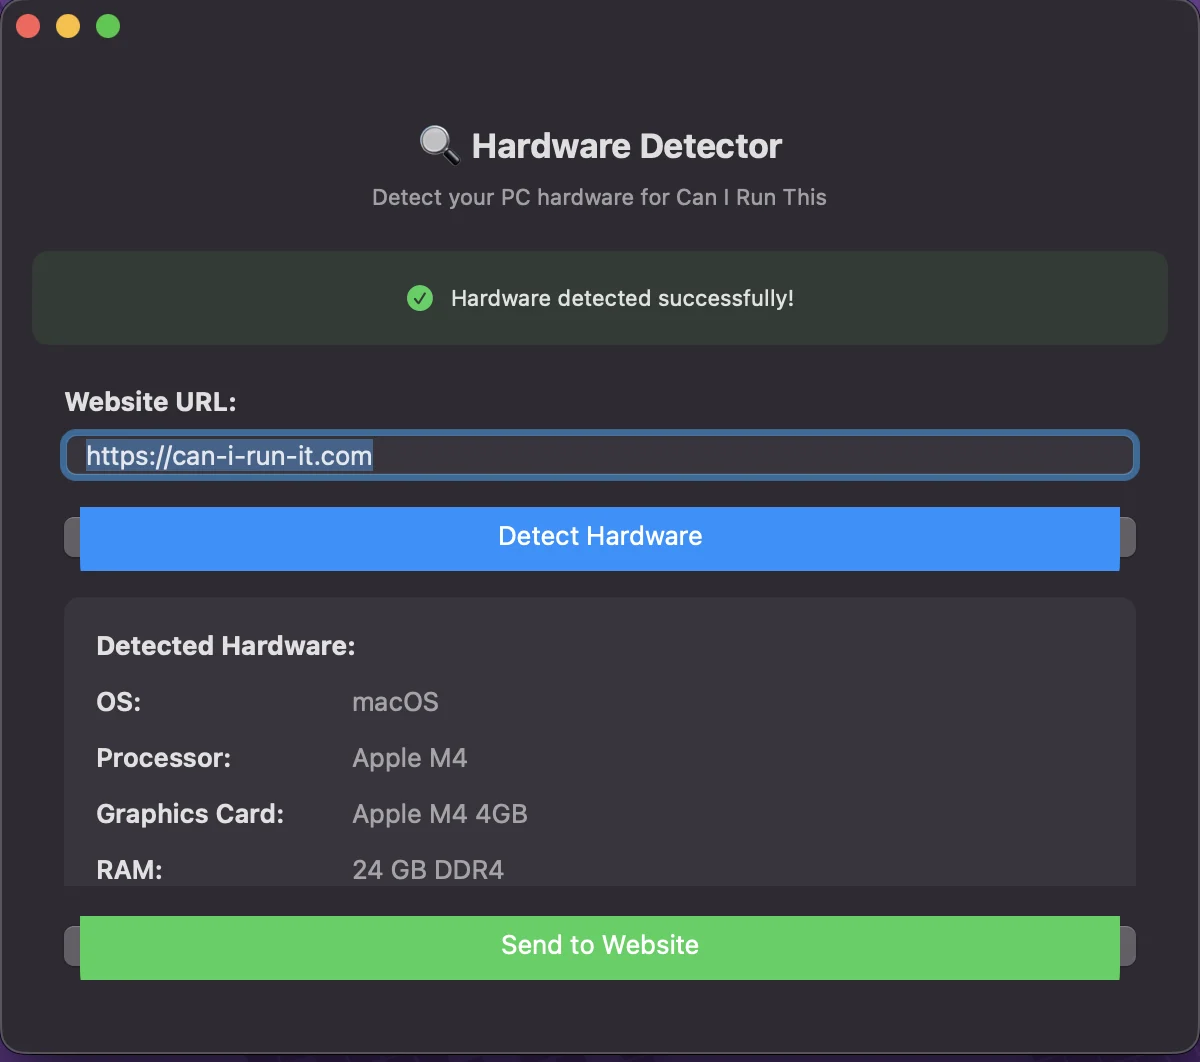1200x1062 pixels.
Task: Close the window with red button
Action: tap(28, 26)
